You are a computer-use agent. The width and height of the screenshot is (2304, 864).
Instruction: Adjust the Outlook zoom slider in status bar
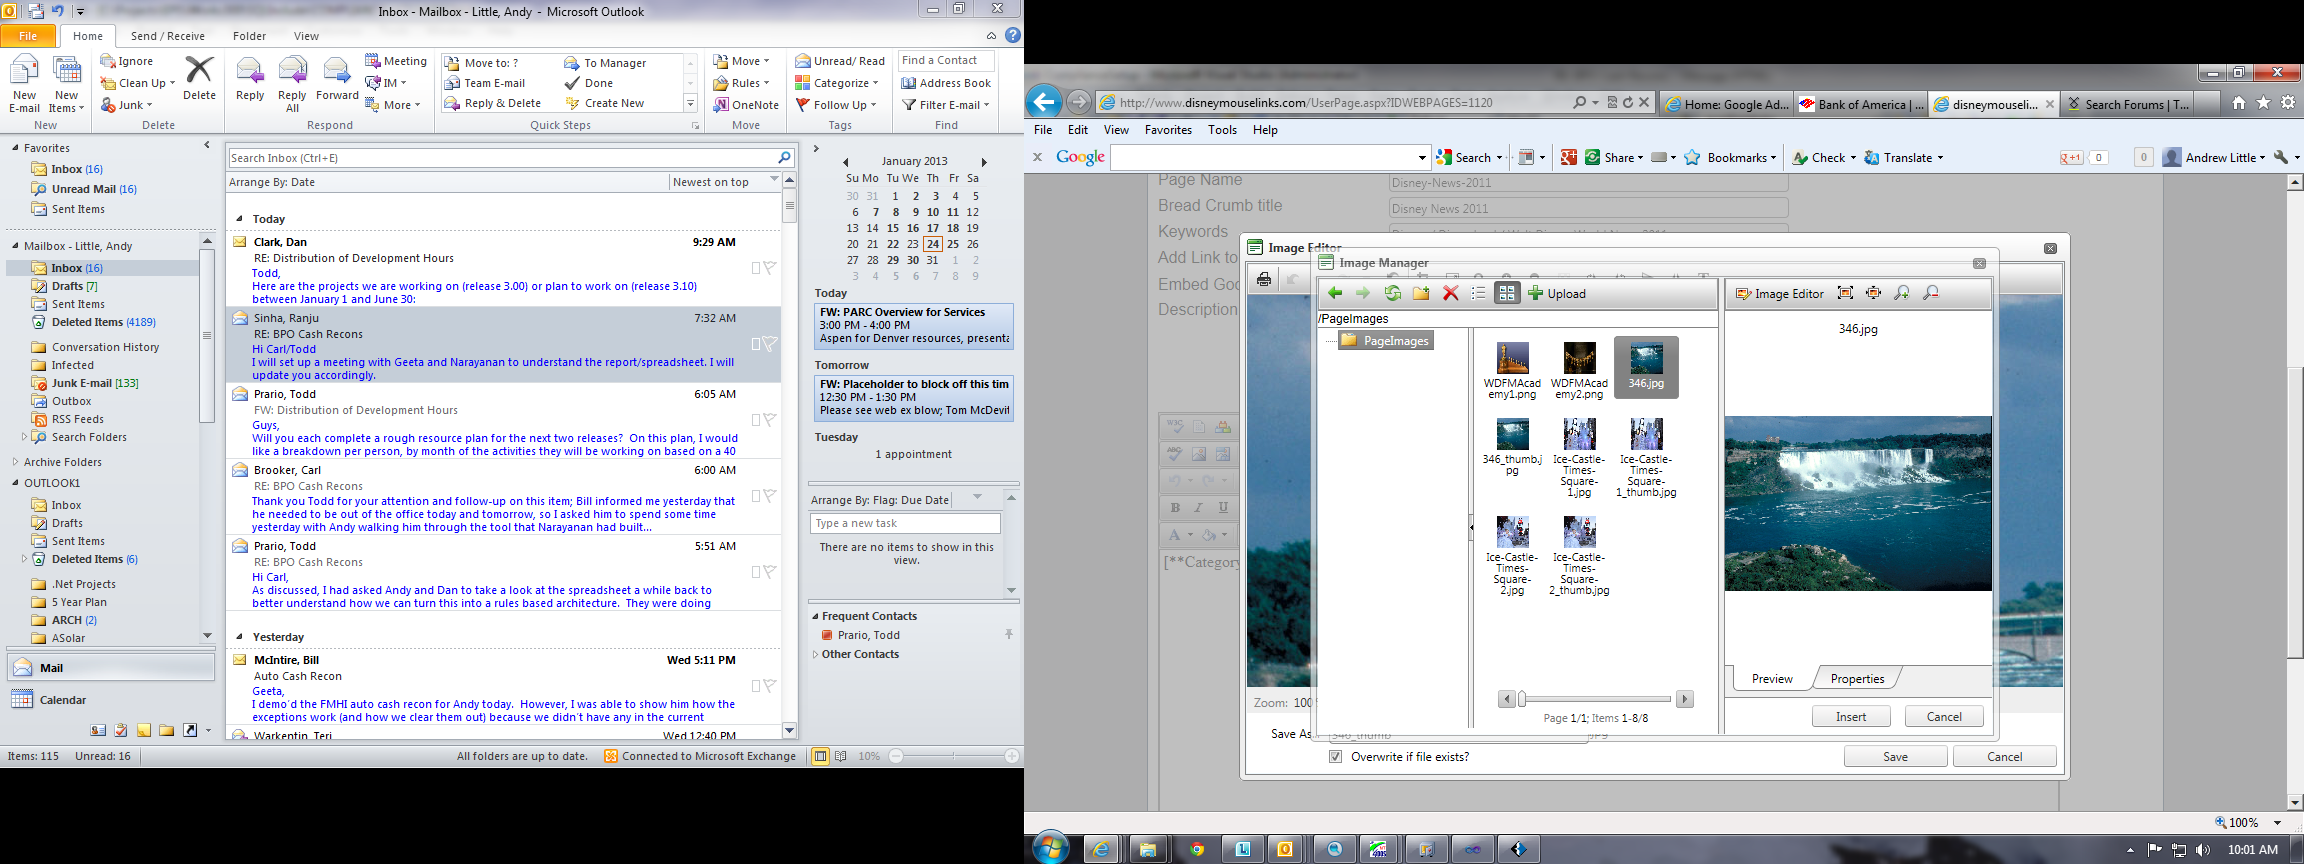(954, 756)
